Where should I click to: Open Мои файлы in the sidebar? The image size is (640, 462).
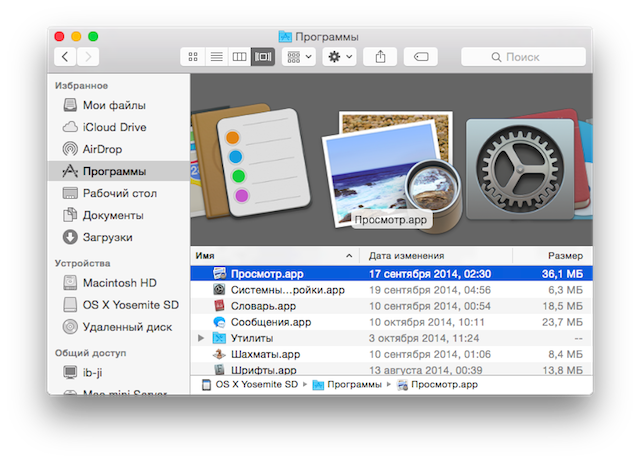click(x=118, y=105)
